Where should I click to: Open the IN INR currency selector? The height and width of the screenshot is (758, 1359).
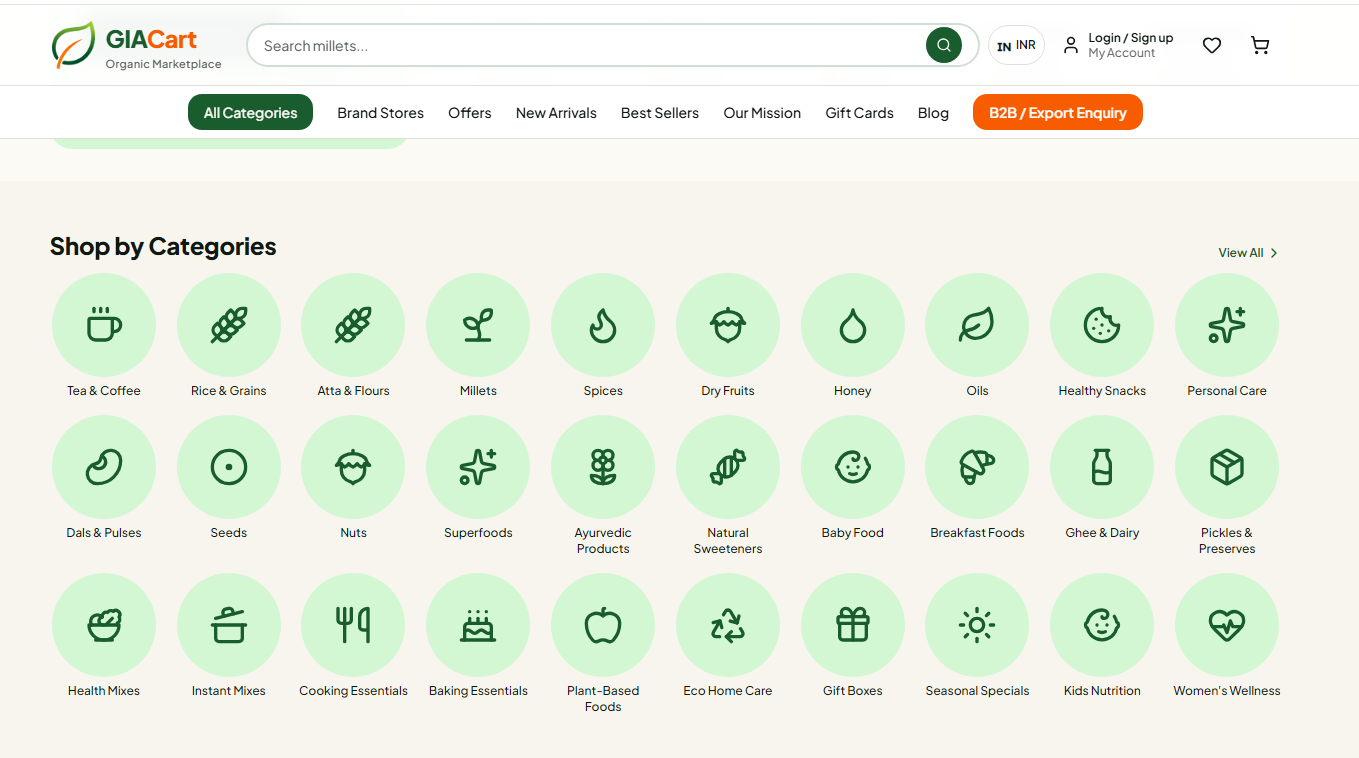point(1016,45)
